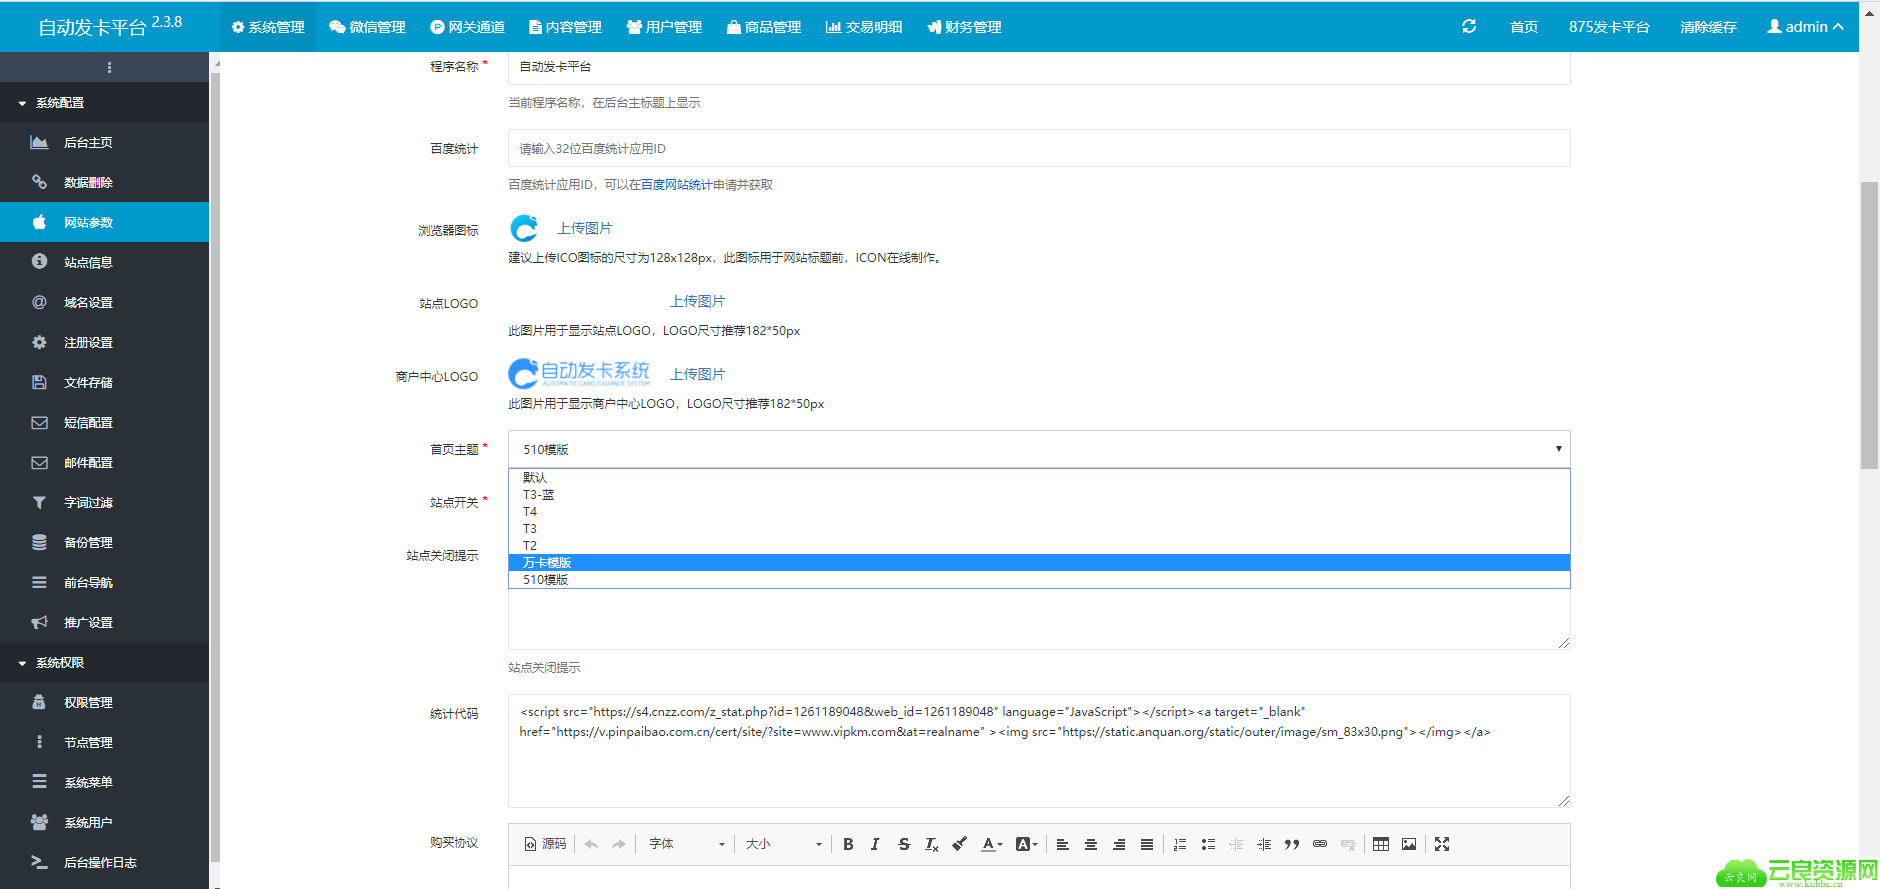Screen dimensions: 1880x889
Task: Align text left in the editor
Action: point(1063,844)
